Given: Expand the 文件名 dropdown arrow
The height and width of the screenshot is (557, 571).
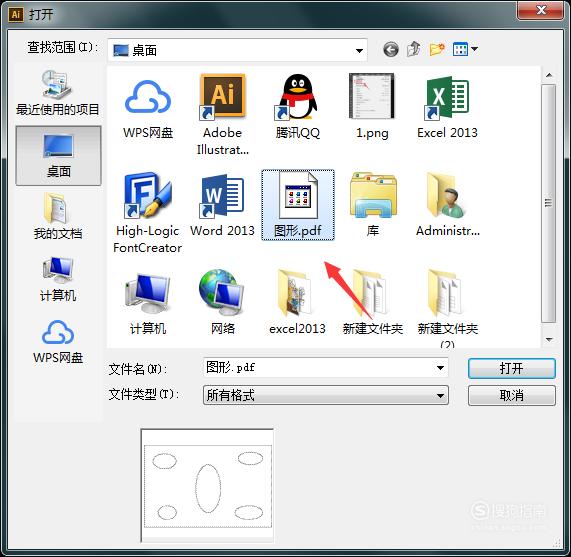Looking at the screenshot, I should [440, 368].
